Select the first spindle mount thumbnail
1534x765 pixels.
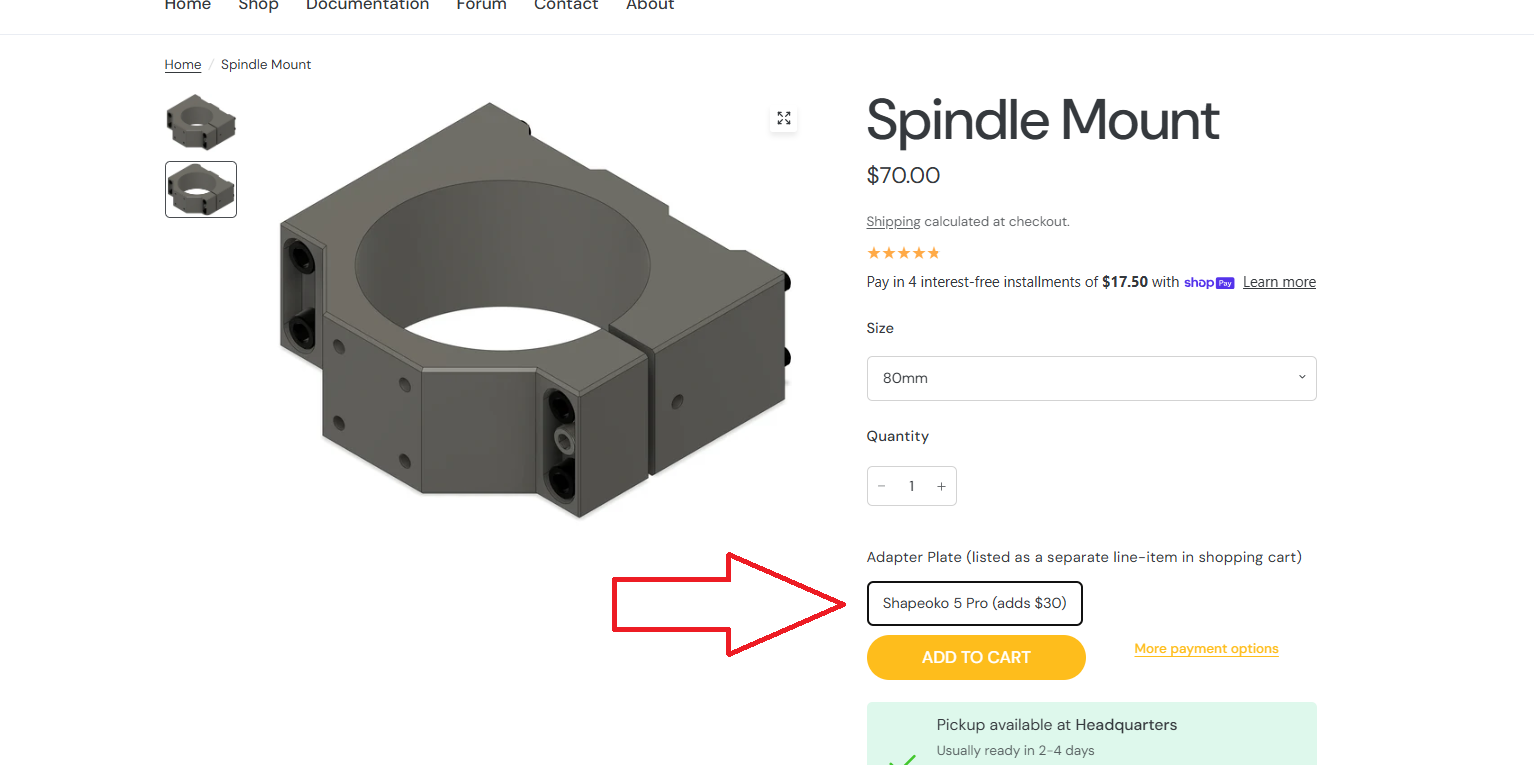point(201,121)
